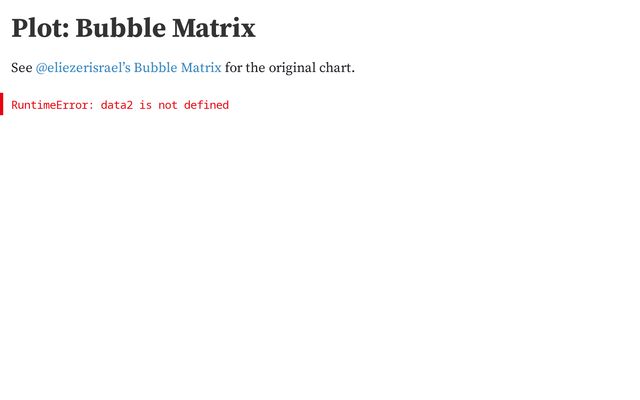This screenshot has width=640, height=400.
Task: Click the red vertical bar beside the error
Action: tap(2, 104)
